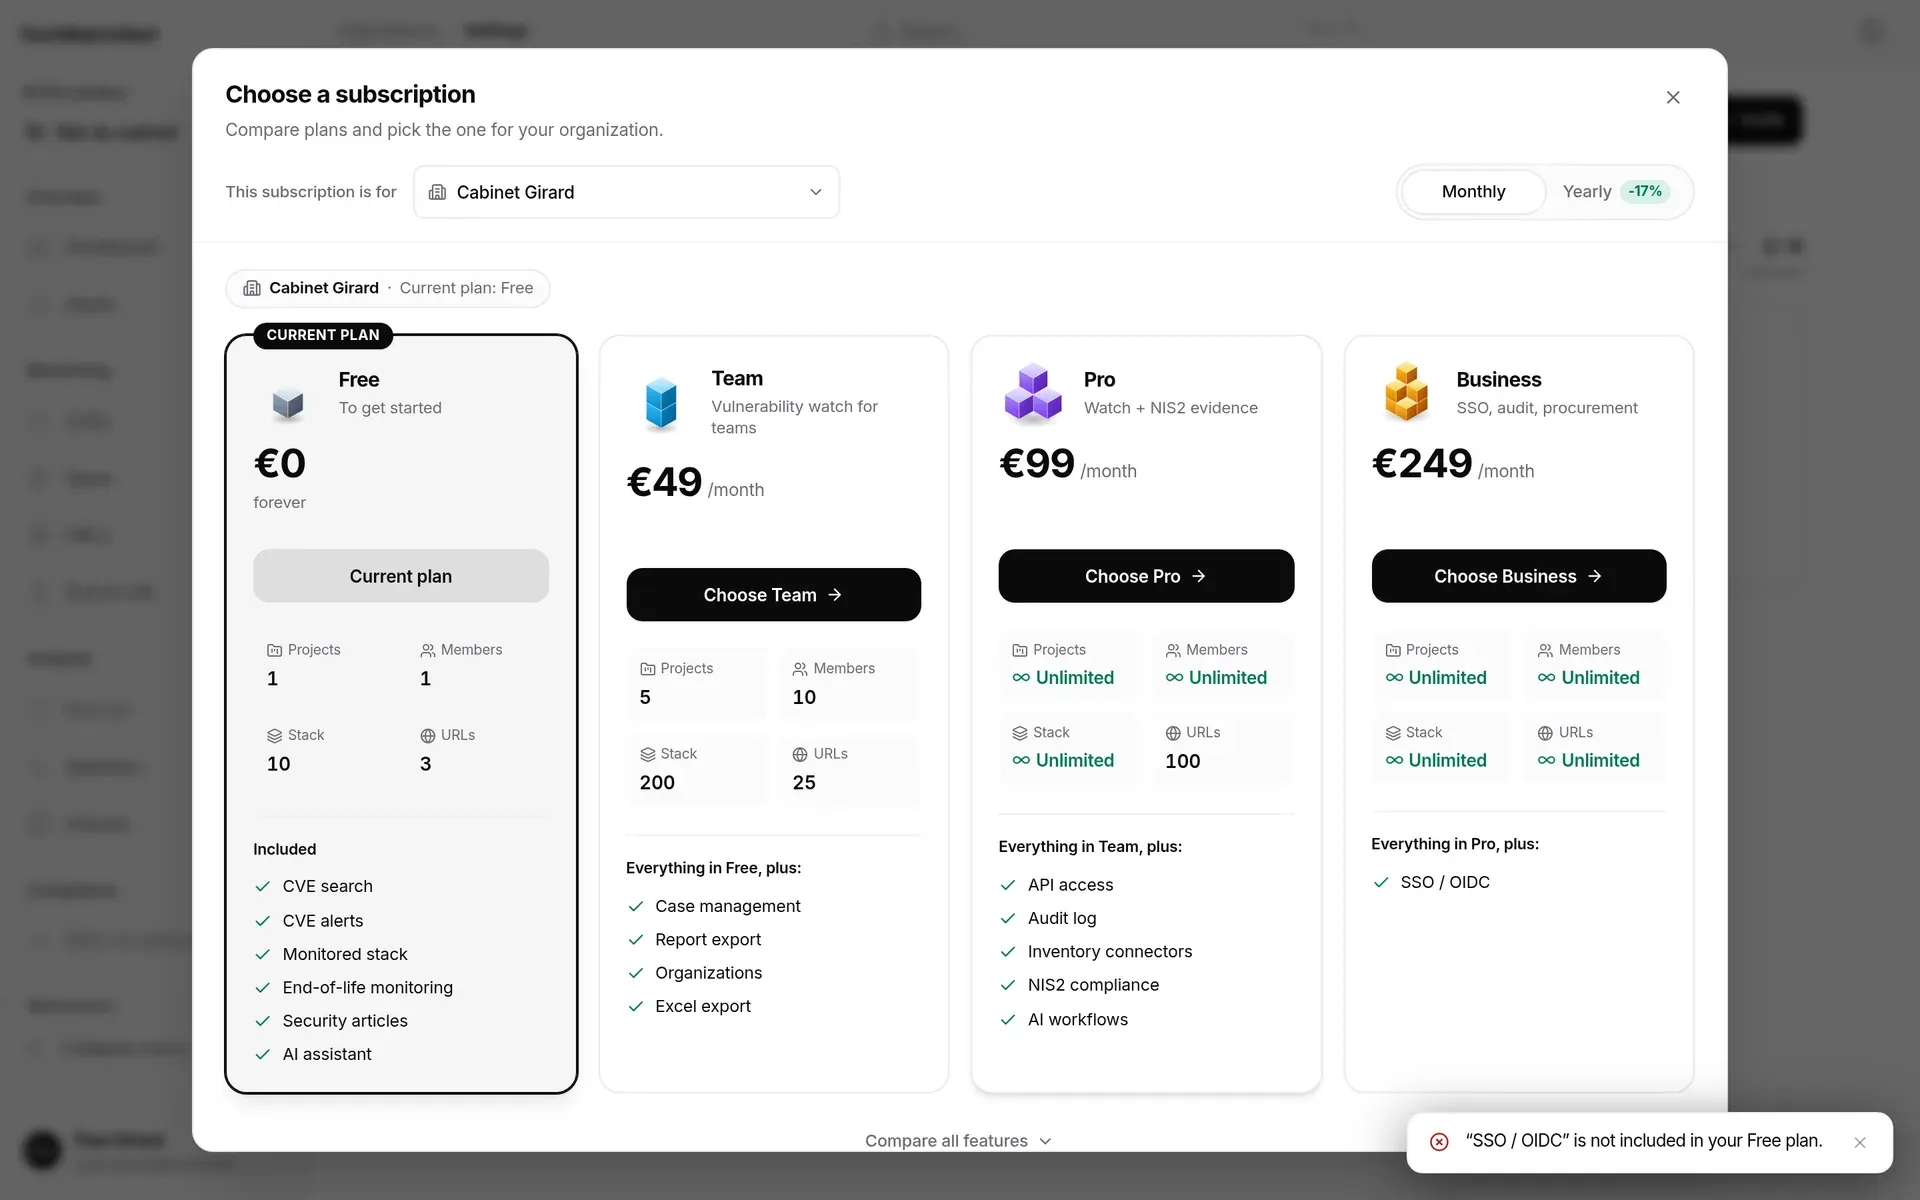1920x1200 pixels.
Task: Dismiss the SSO / OIDC error toast
Action: coord(1860,1142)
